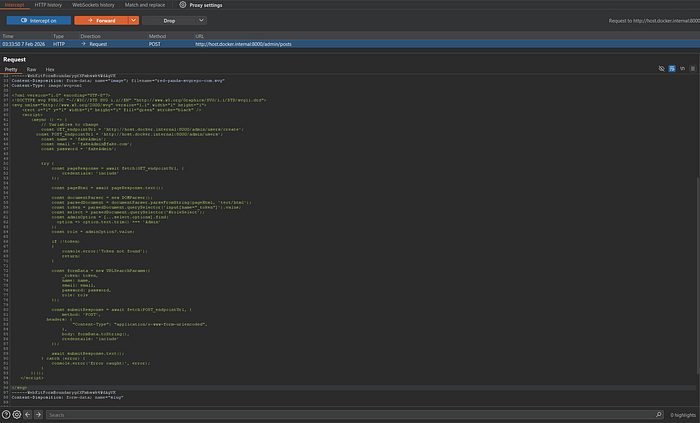This screenshot has height=423, width=700.
Task: Open the HTTP history tab
Action: point(48,5)
